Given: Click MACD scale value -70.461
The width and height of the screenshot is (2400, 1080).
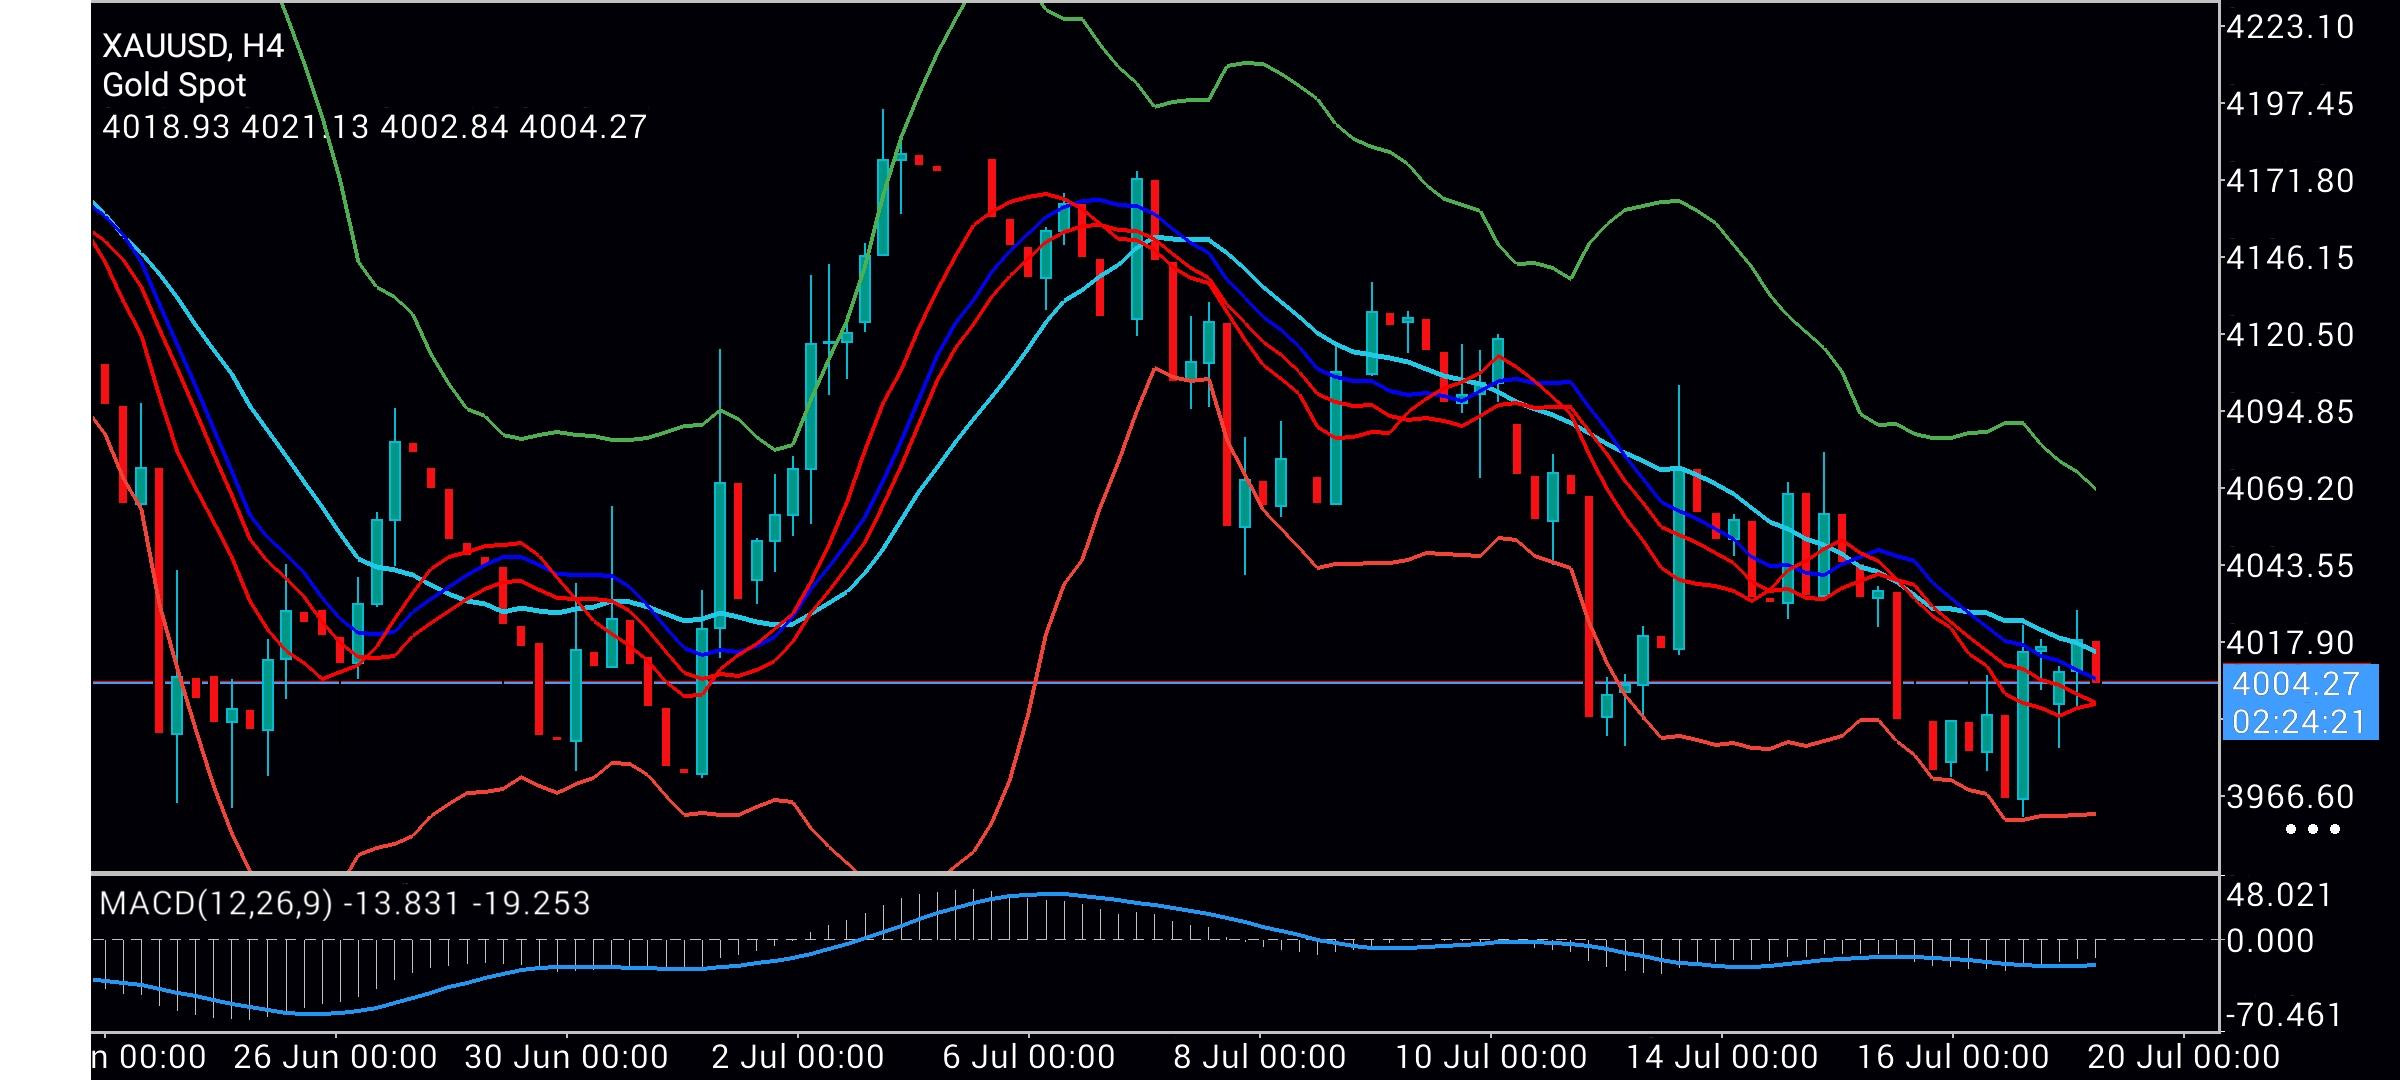Looking at the screenshot, I should (x=2283, y=1016).
